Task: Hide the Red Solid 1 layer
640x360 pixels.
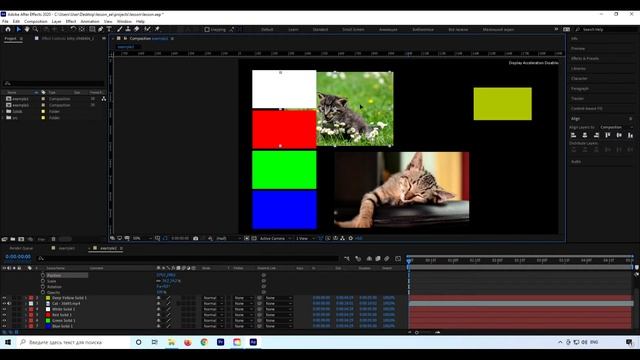Action: click(4, 315)
